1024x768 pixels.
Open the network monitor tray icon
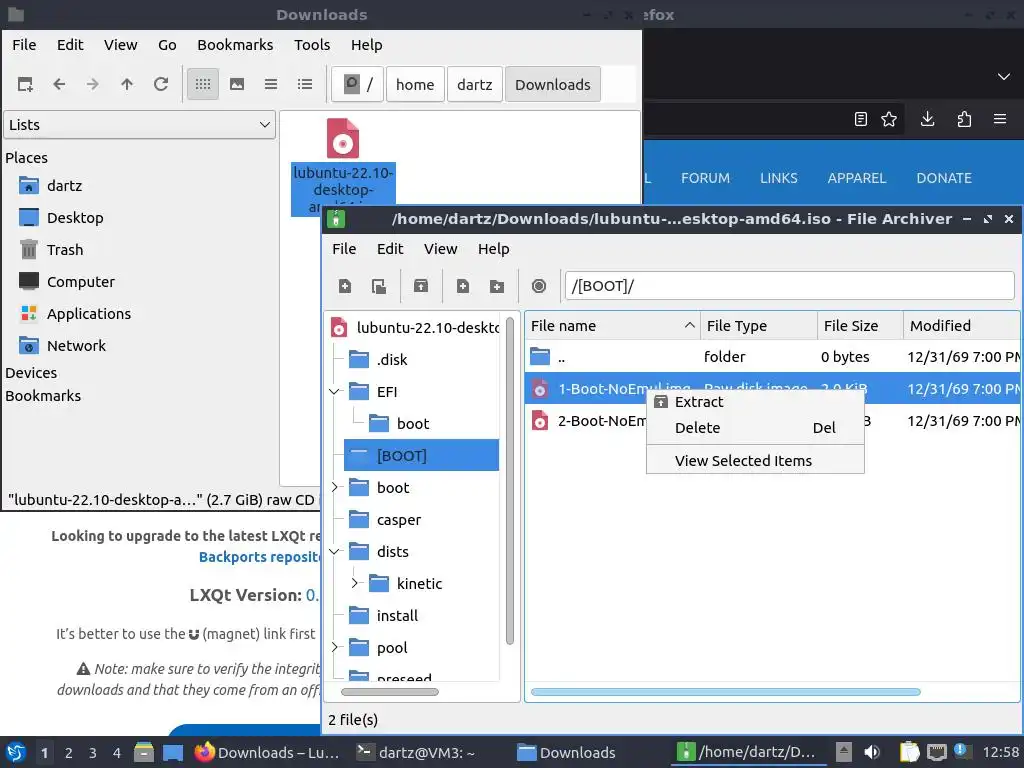[937, 752]
